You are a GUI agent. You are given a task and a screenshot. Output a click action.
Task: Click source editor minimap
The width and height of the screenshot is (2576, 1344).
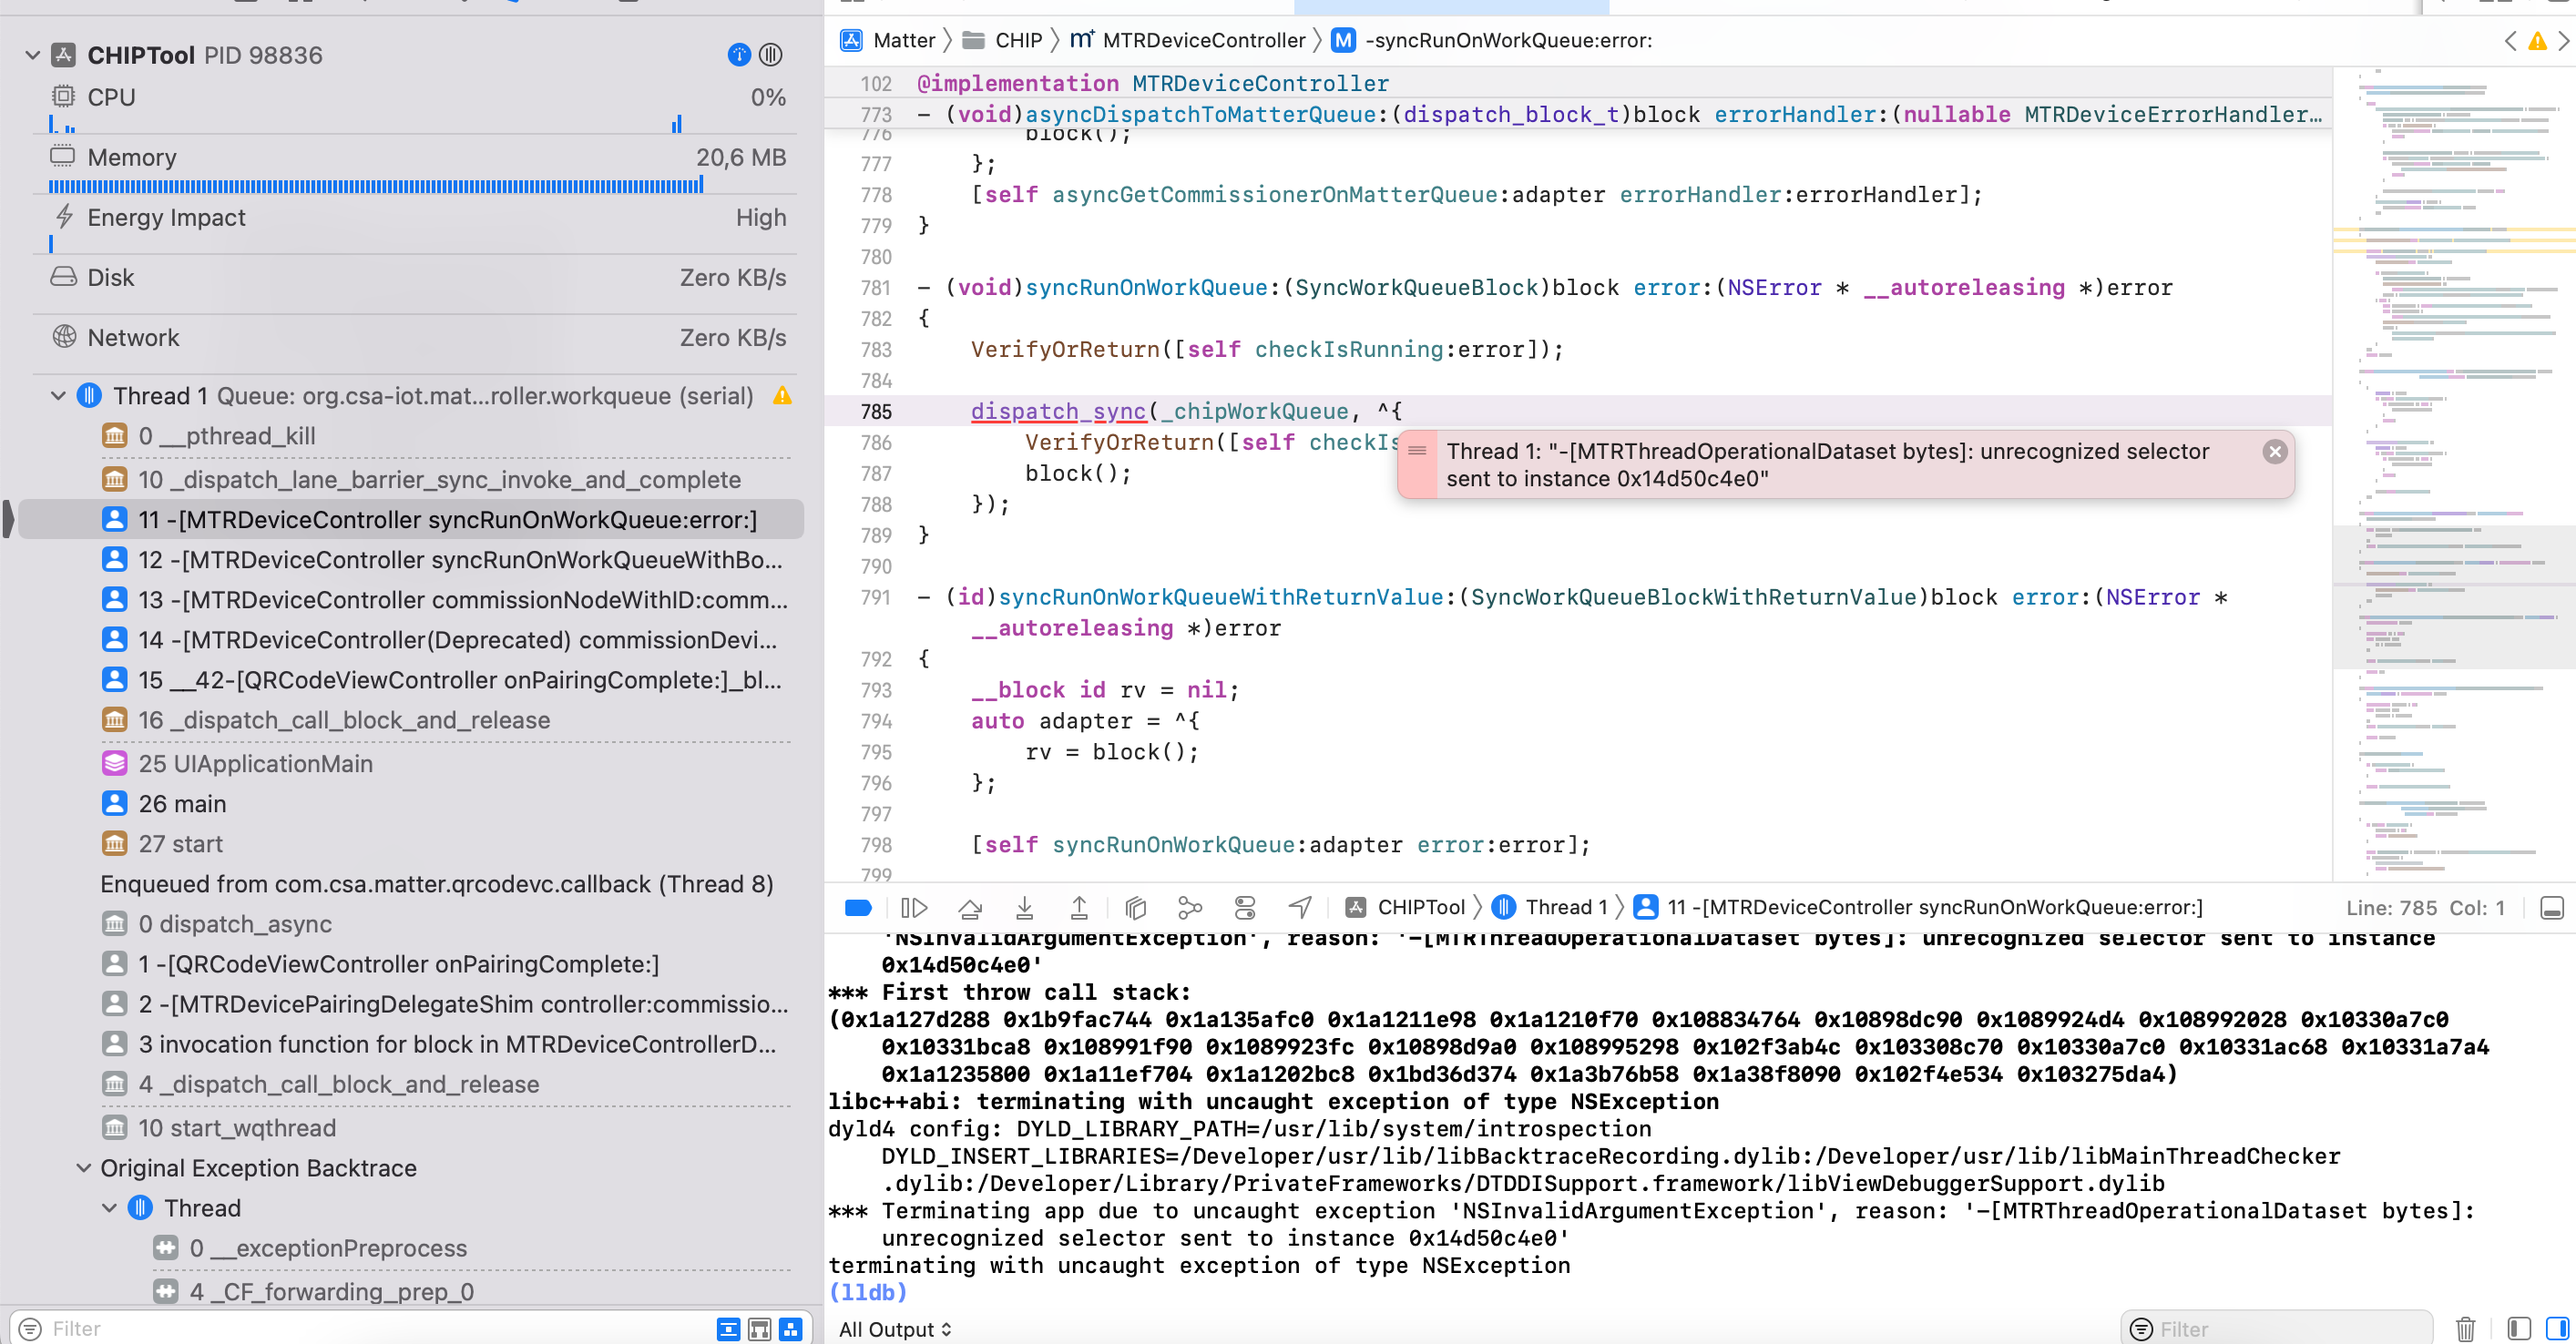[2454, 474]
